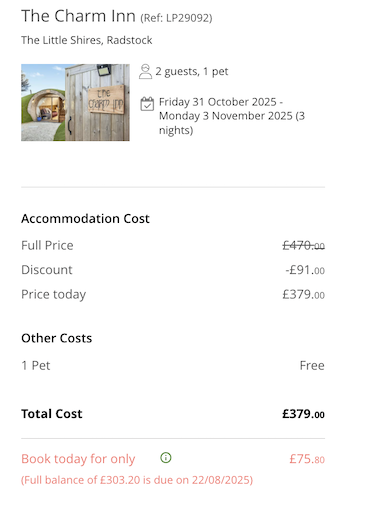Click the 1 Pet cost row label
383x506 pixels.
(x=36, y=366)
